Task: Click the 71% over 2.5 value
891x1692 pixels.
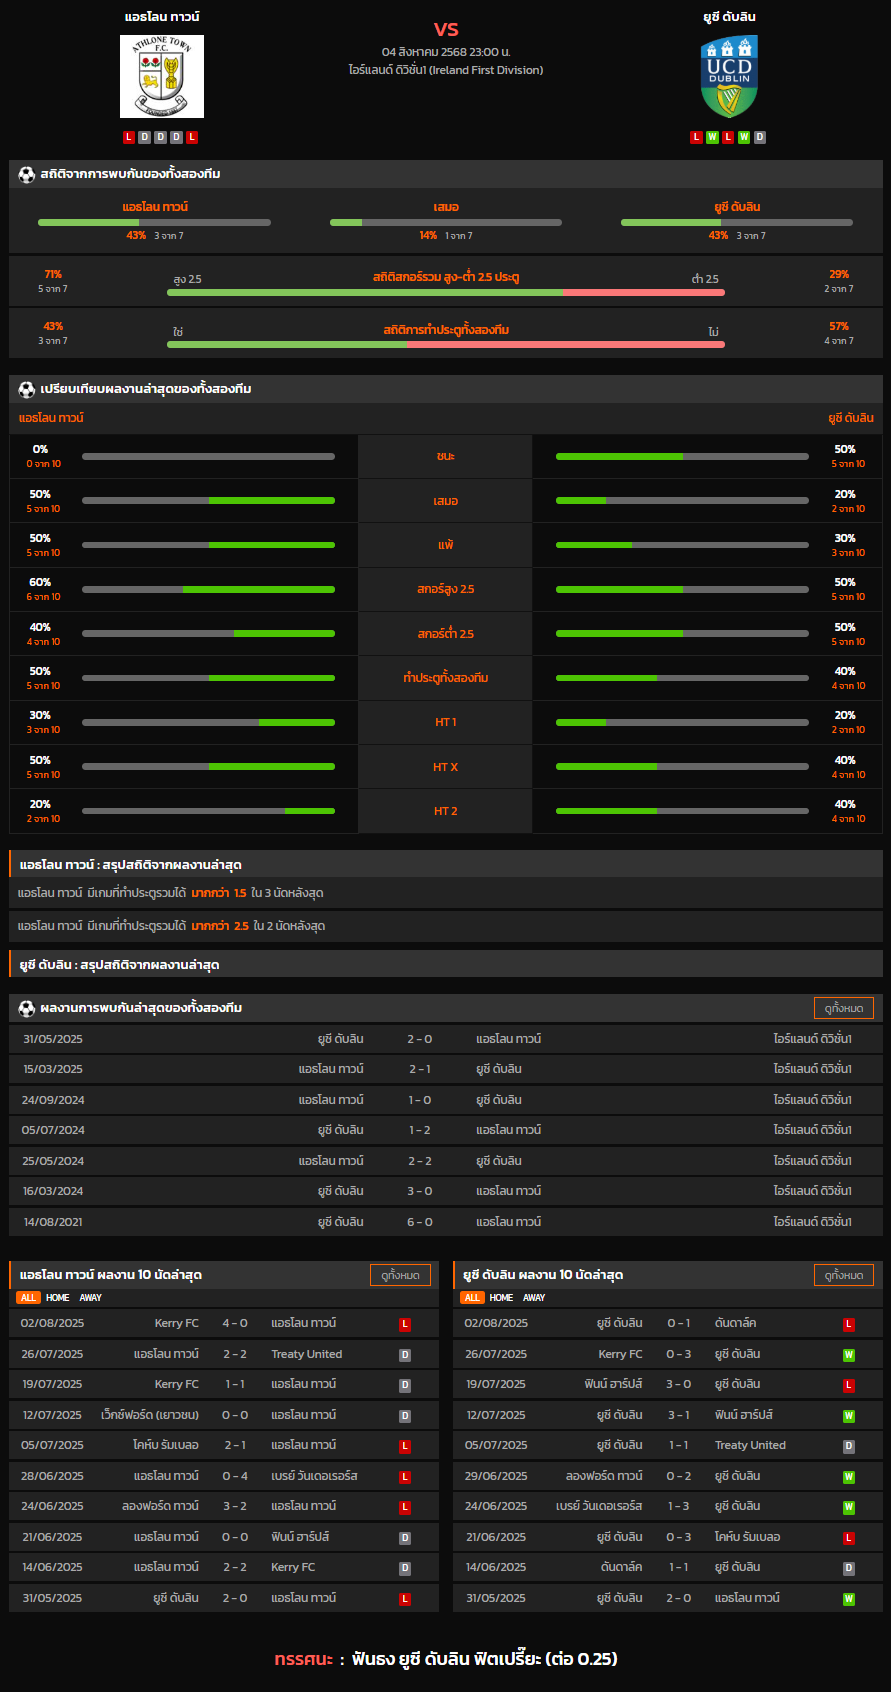Action: pyautogui.click(x=53, y=274)
